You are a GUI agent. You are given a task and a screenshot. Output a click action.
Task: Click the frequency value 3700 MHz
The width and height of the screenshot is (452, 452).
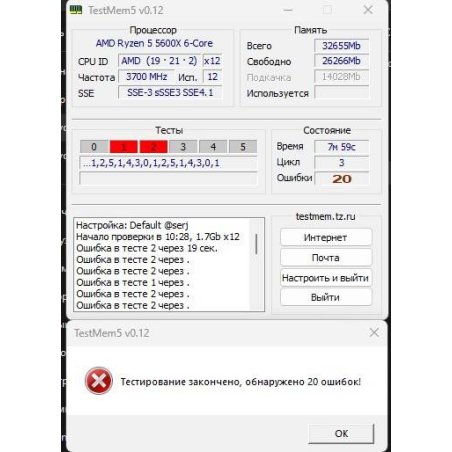click(146, 77)
